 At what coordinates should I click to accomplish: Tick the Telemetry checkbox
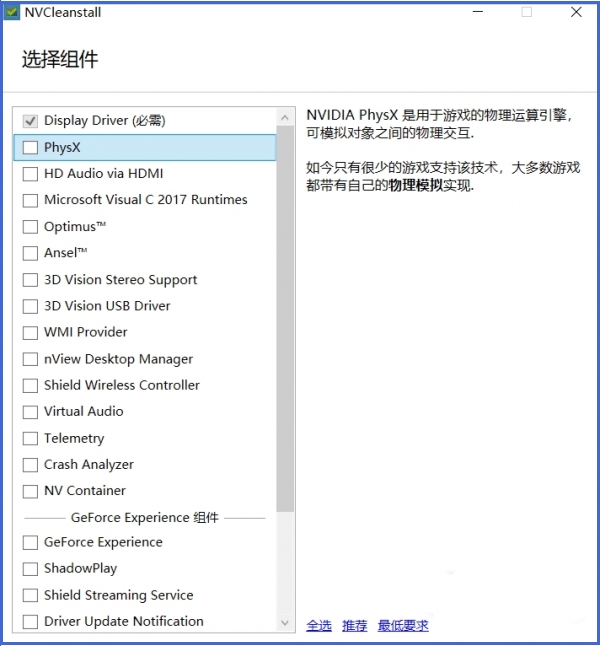click(30, 438)
